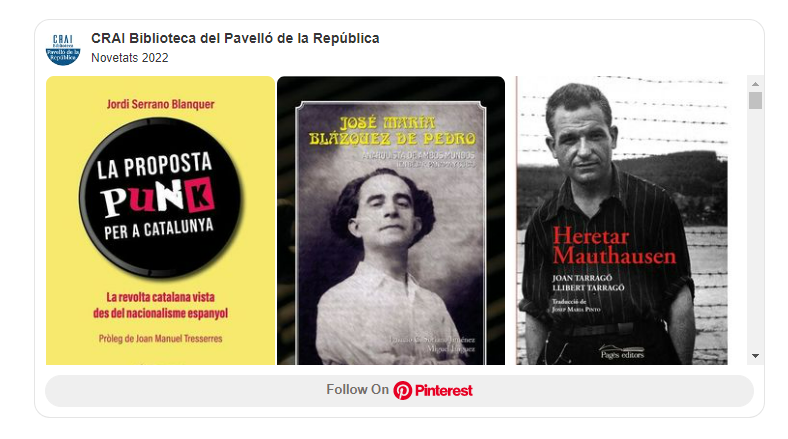
Task: Click the CRAI Biblioteca round logo avatar
Action: coord(63,49)
